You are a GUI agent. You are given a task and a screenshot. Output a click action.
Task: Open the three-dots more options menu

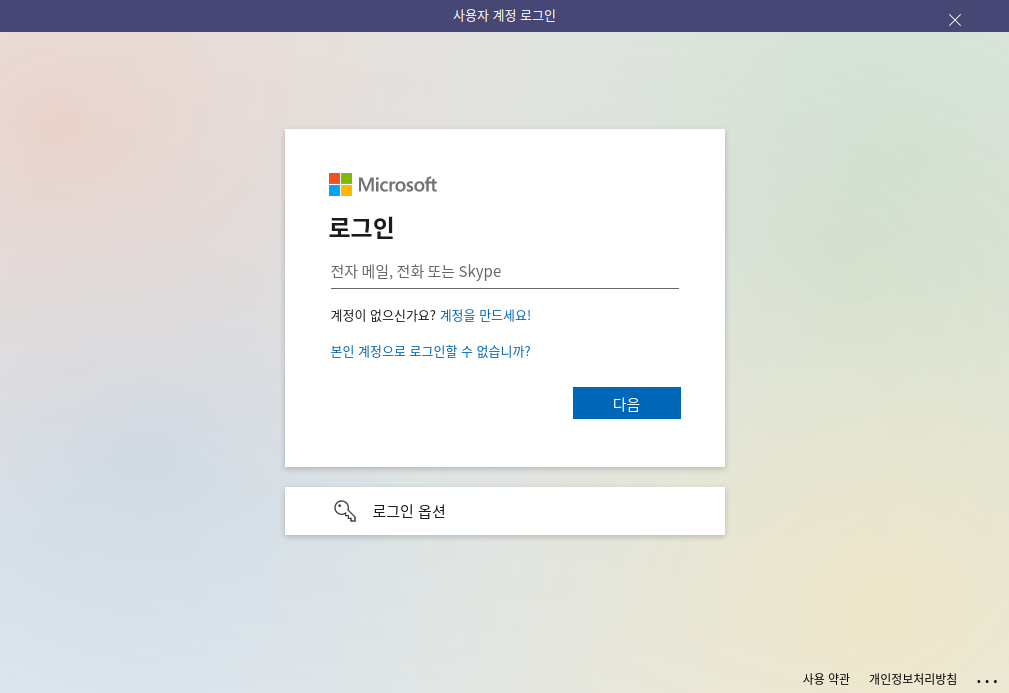click(986, 681)
